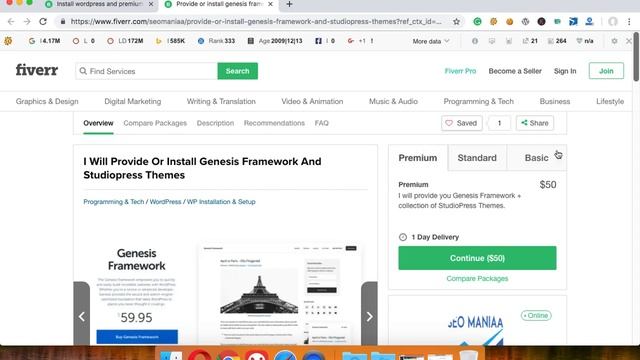Open Fiverr Pro link

click(460, 71)
